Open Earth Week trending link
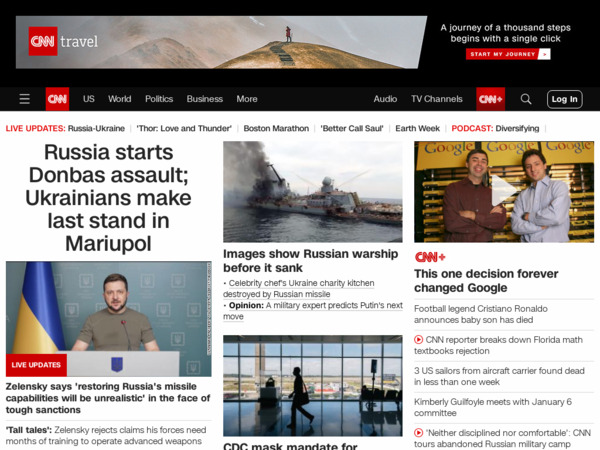The height and width of the screenshot is (450, 600). [417, 129]
